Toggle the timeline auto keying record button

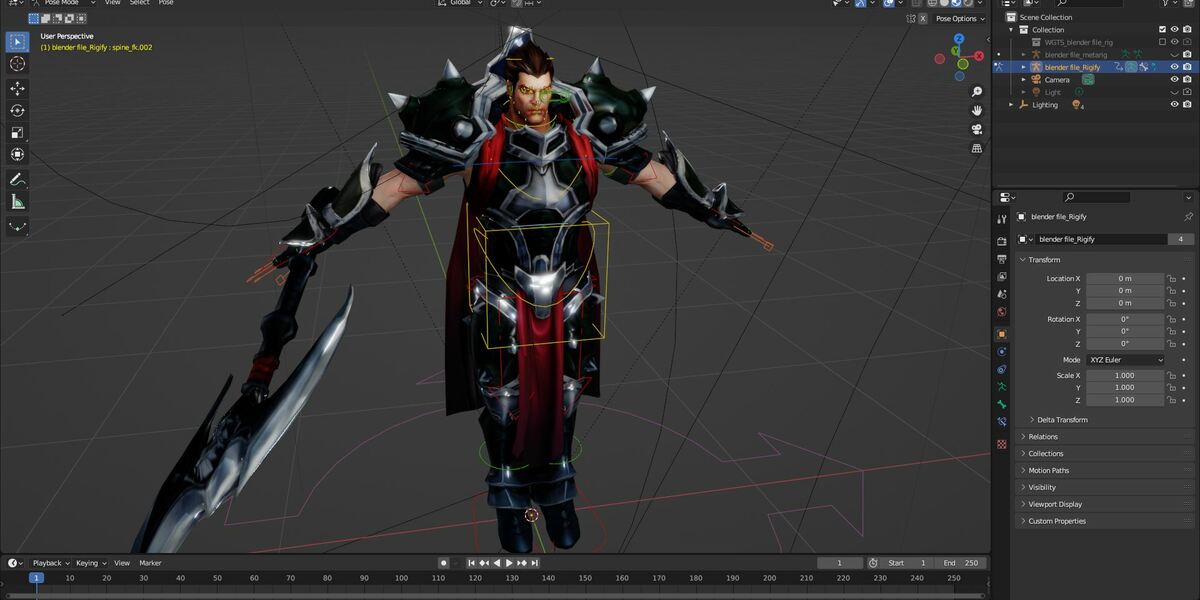coord(444,563)
